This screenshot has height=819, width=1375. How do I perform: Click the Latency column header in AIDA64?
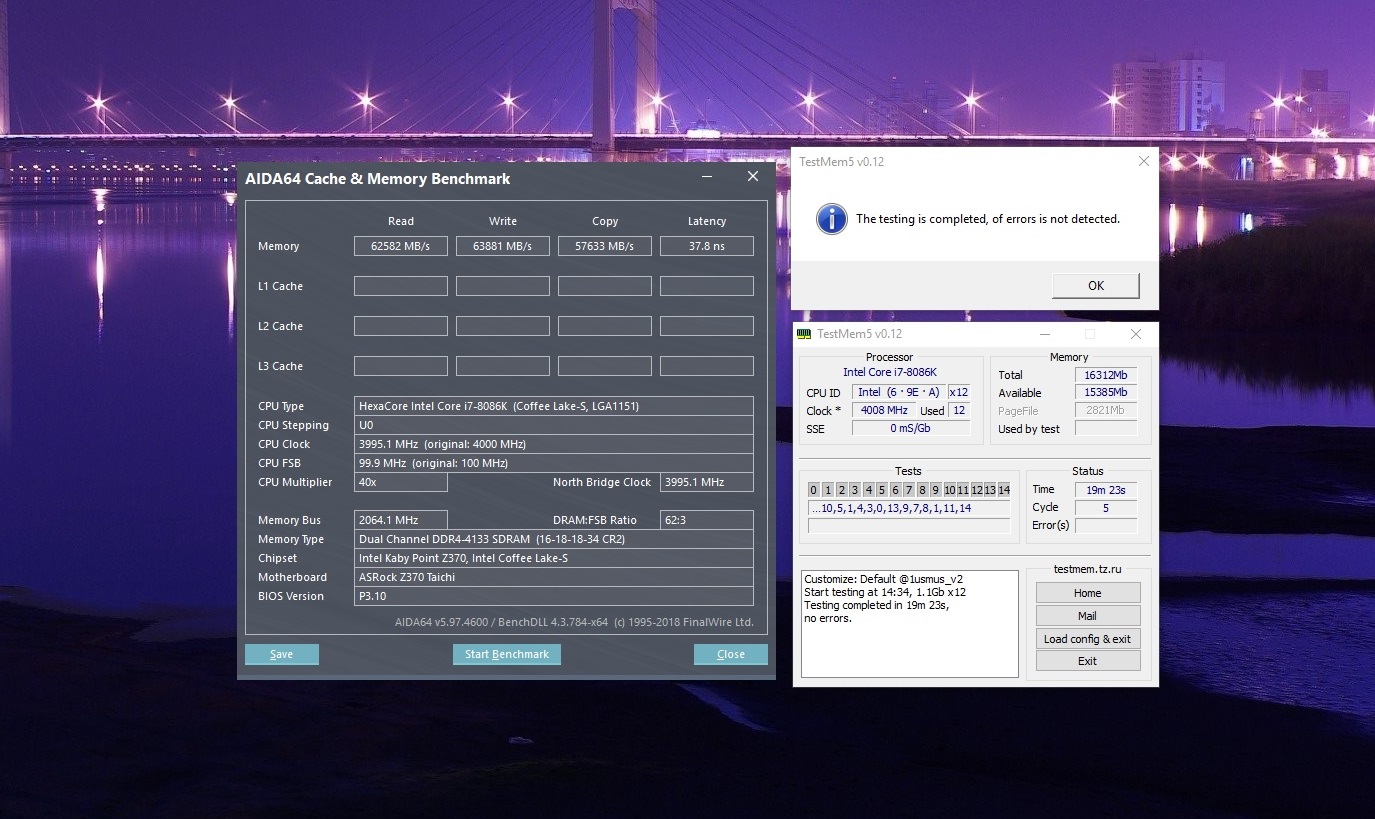[x=707, y=221]
